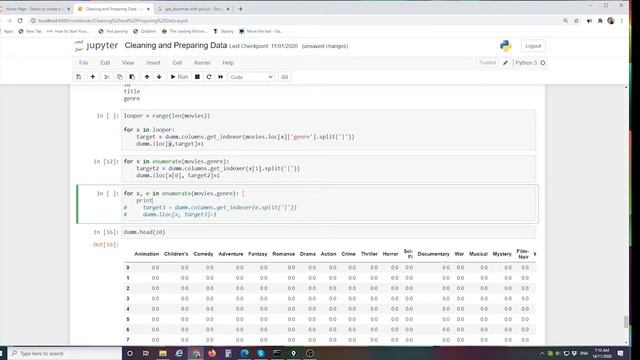
Task: Open the View menu
Action: tap(128, 62)
